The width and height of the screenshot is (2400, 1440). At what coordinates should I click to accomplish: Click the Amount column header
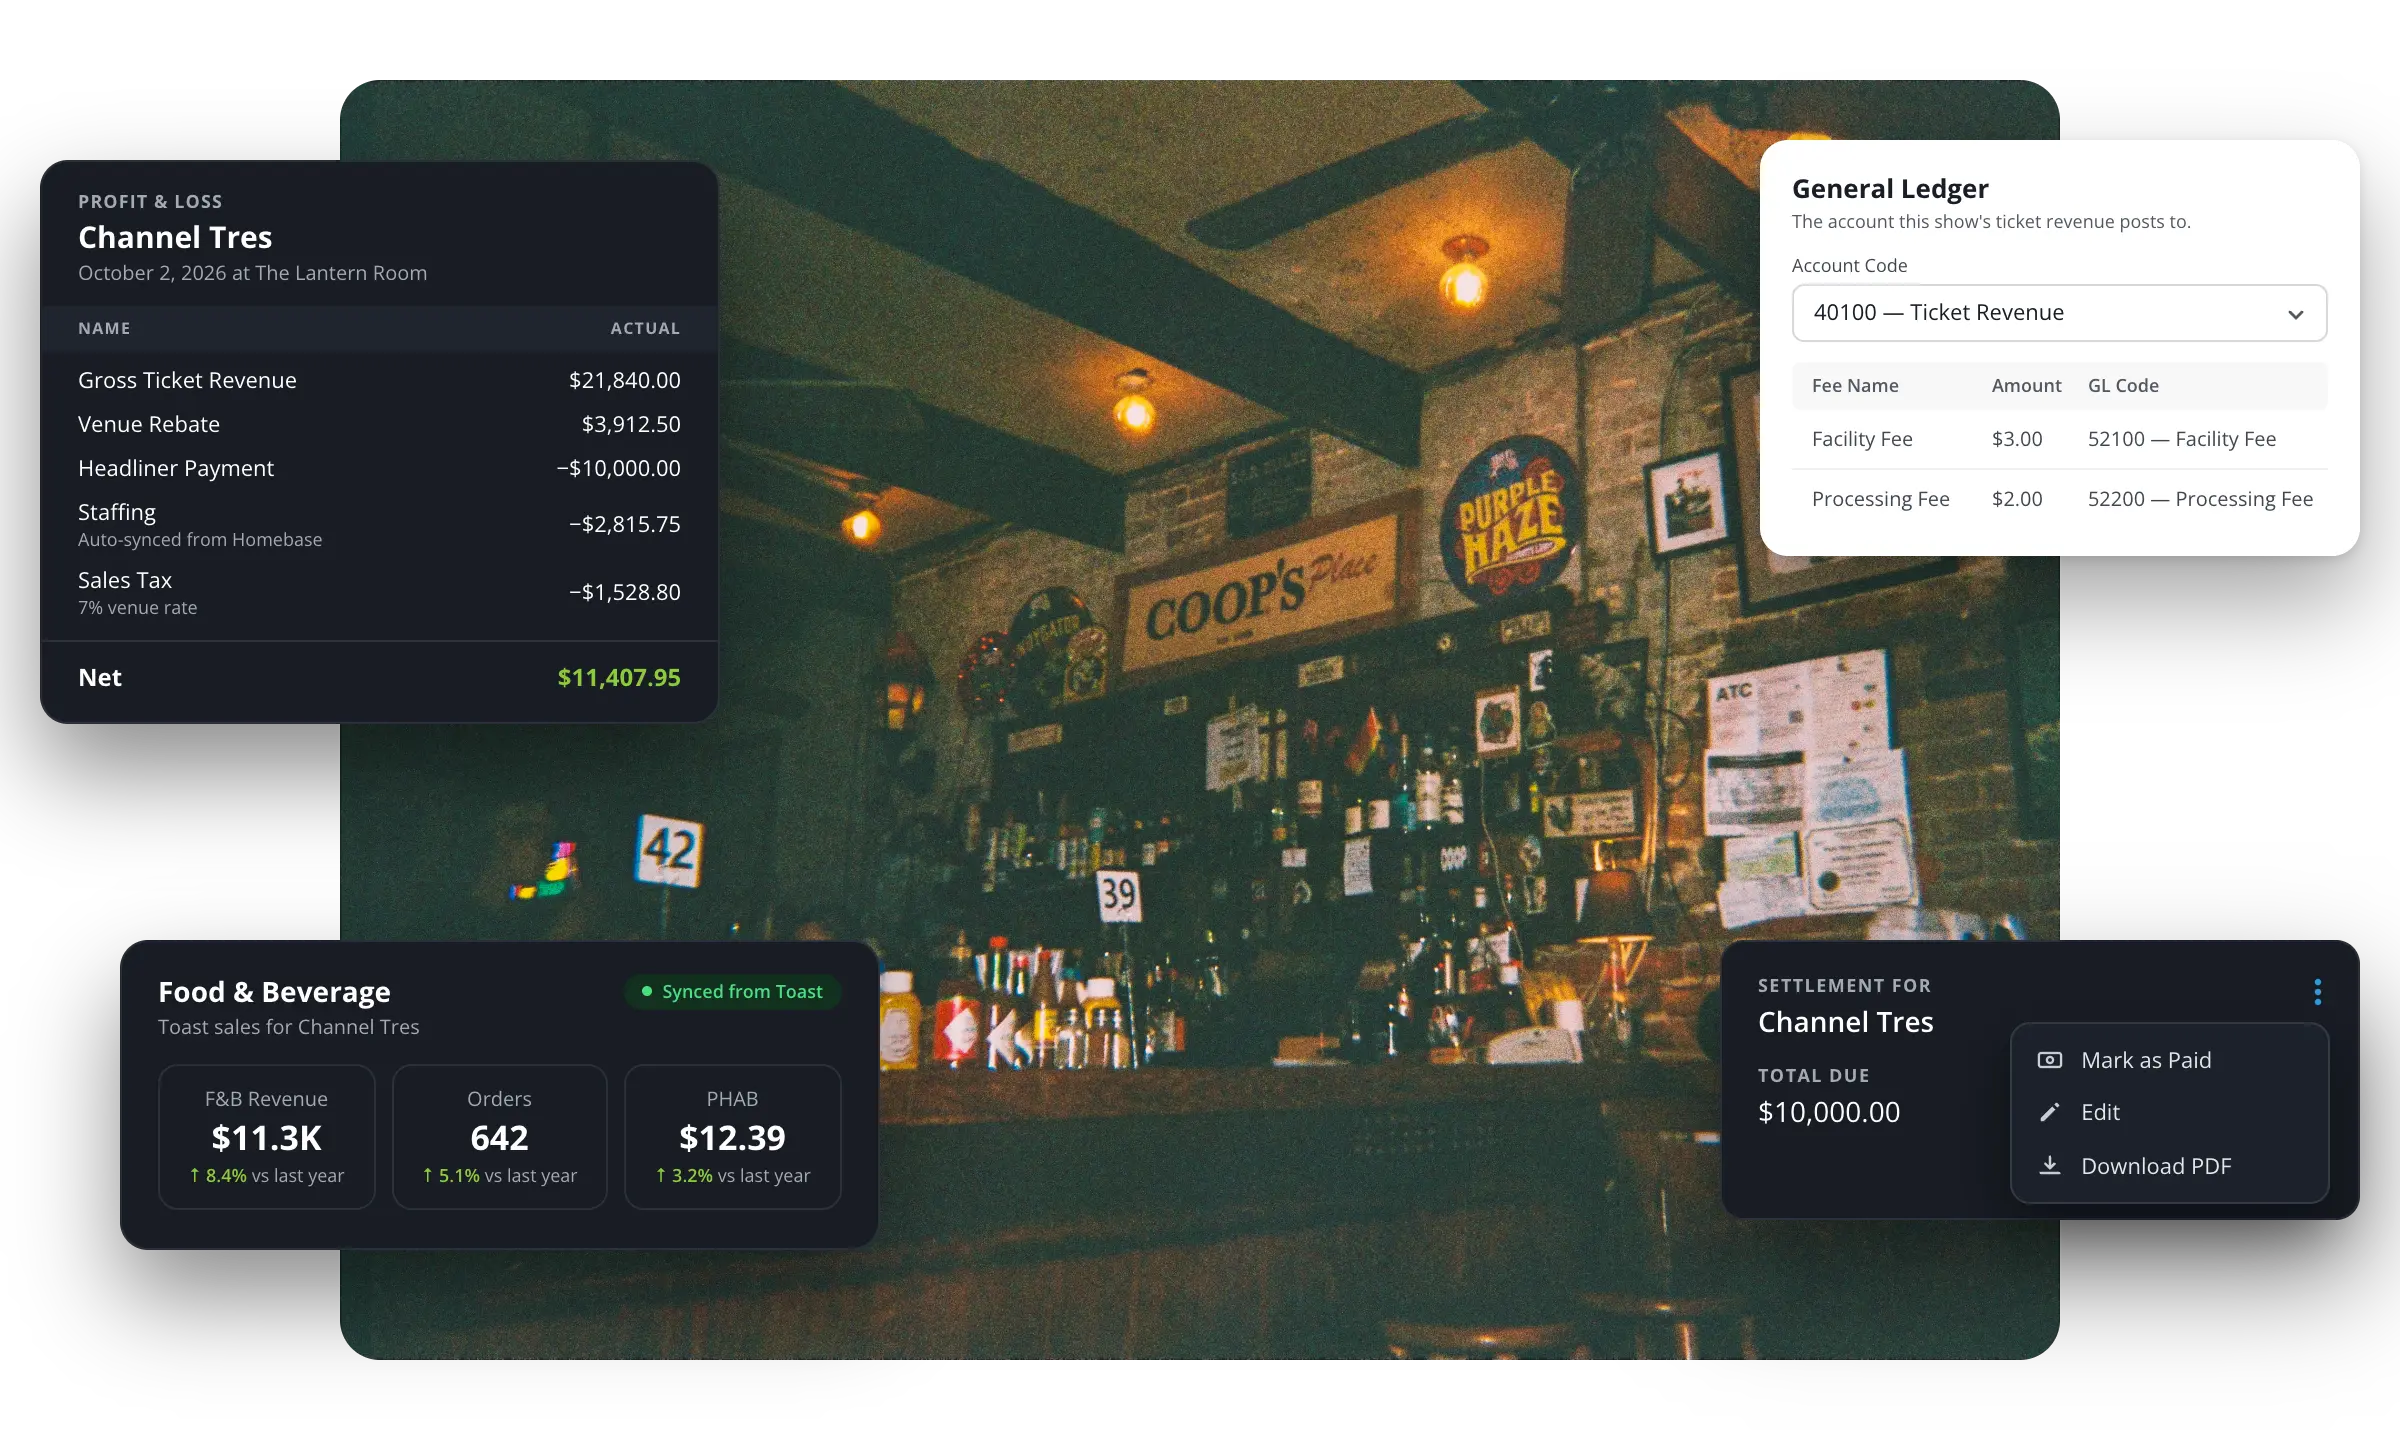[2026, 386]
